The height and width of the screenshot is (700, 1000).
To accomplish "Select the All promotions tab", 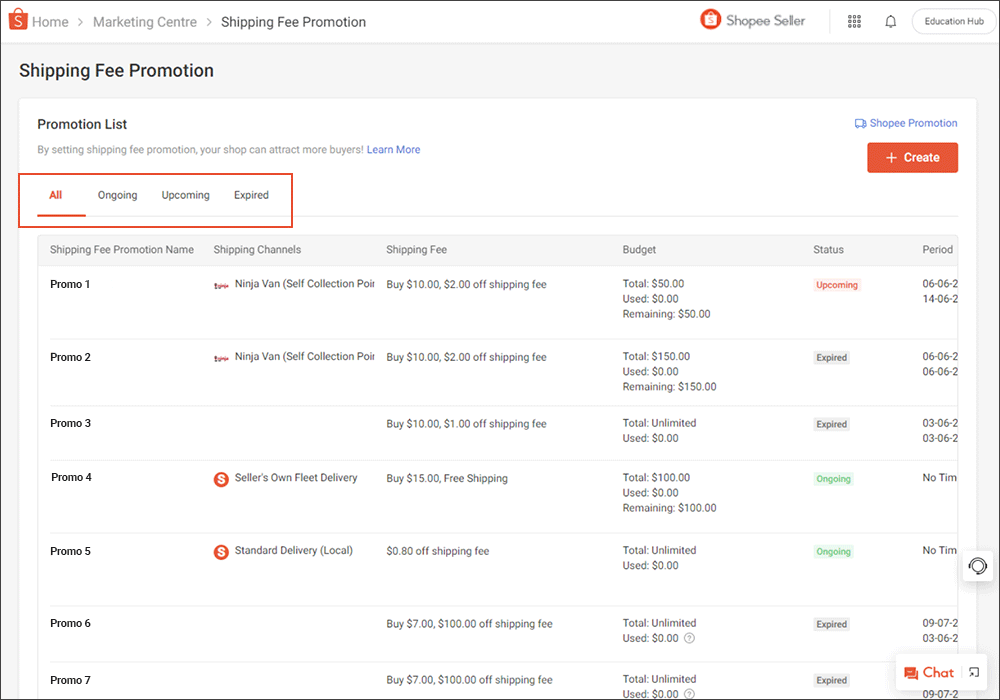I will coord(56,195).
